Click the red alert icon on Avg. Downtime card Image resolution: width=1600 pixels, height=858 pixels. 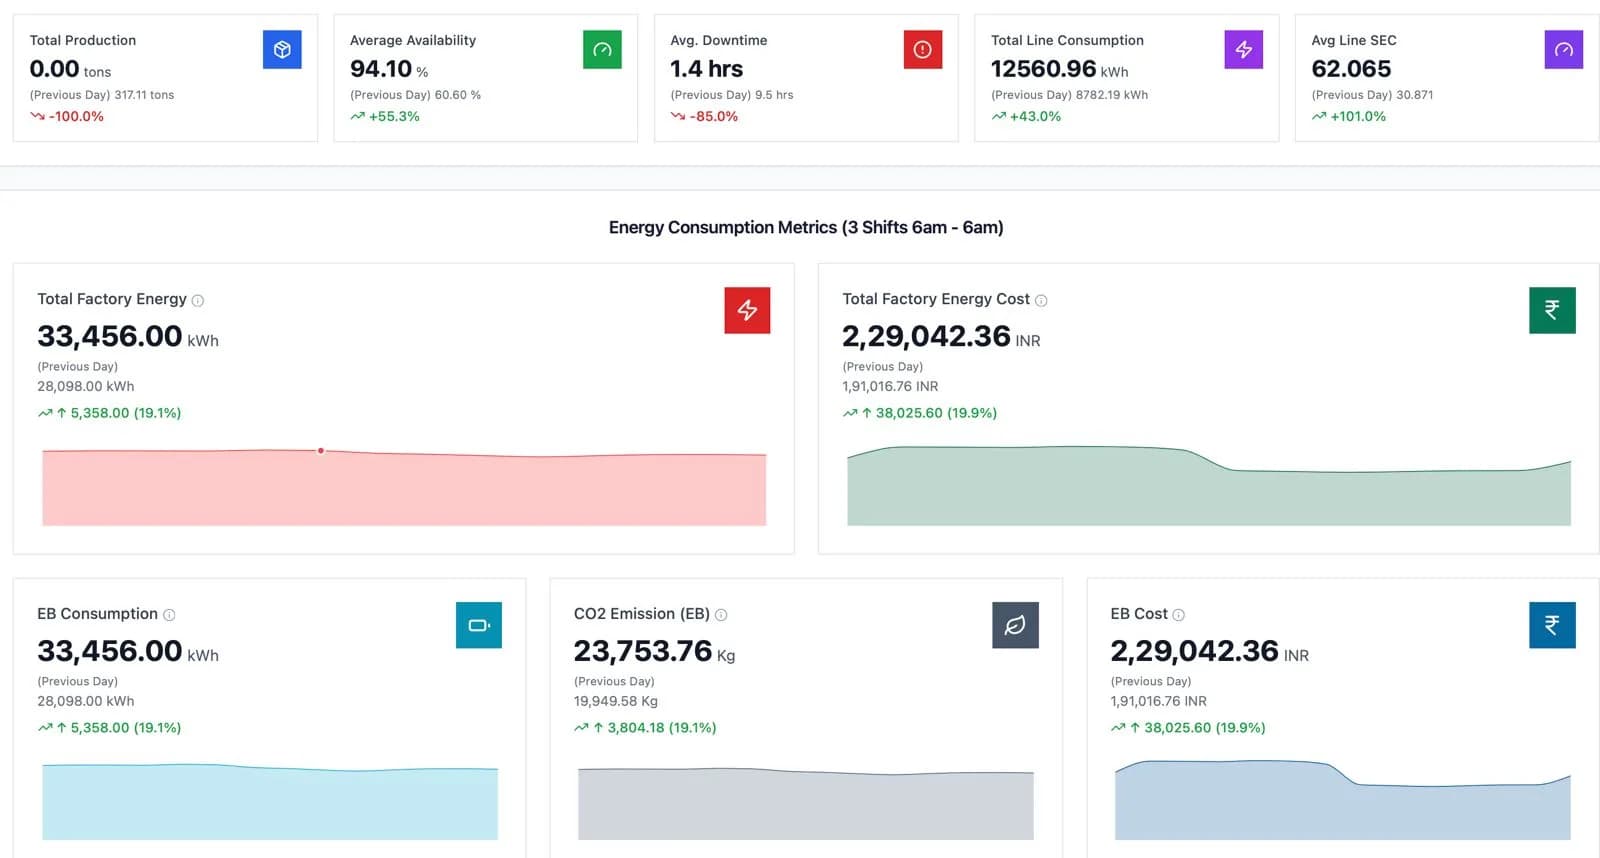click(x=923, y=49)
